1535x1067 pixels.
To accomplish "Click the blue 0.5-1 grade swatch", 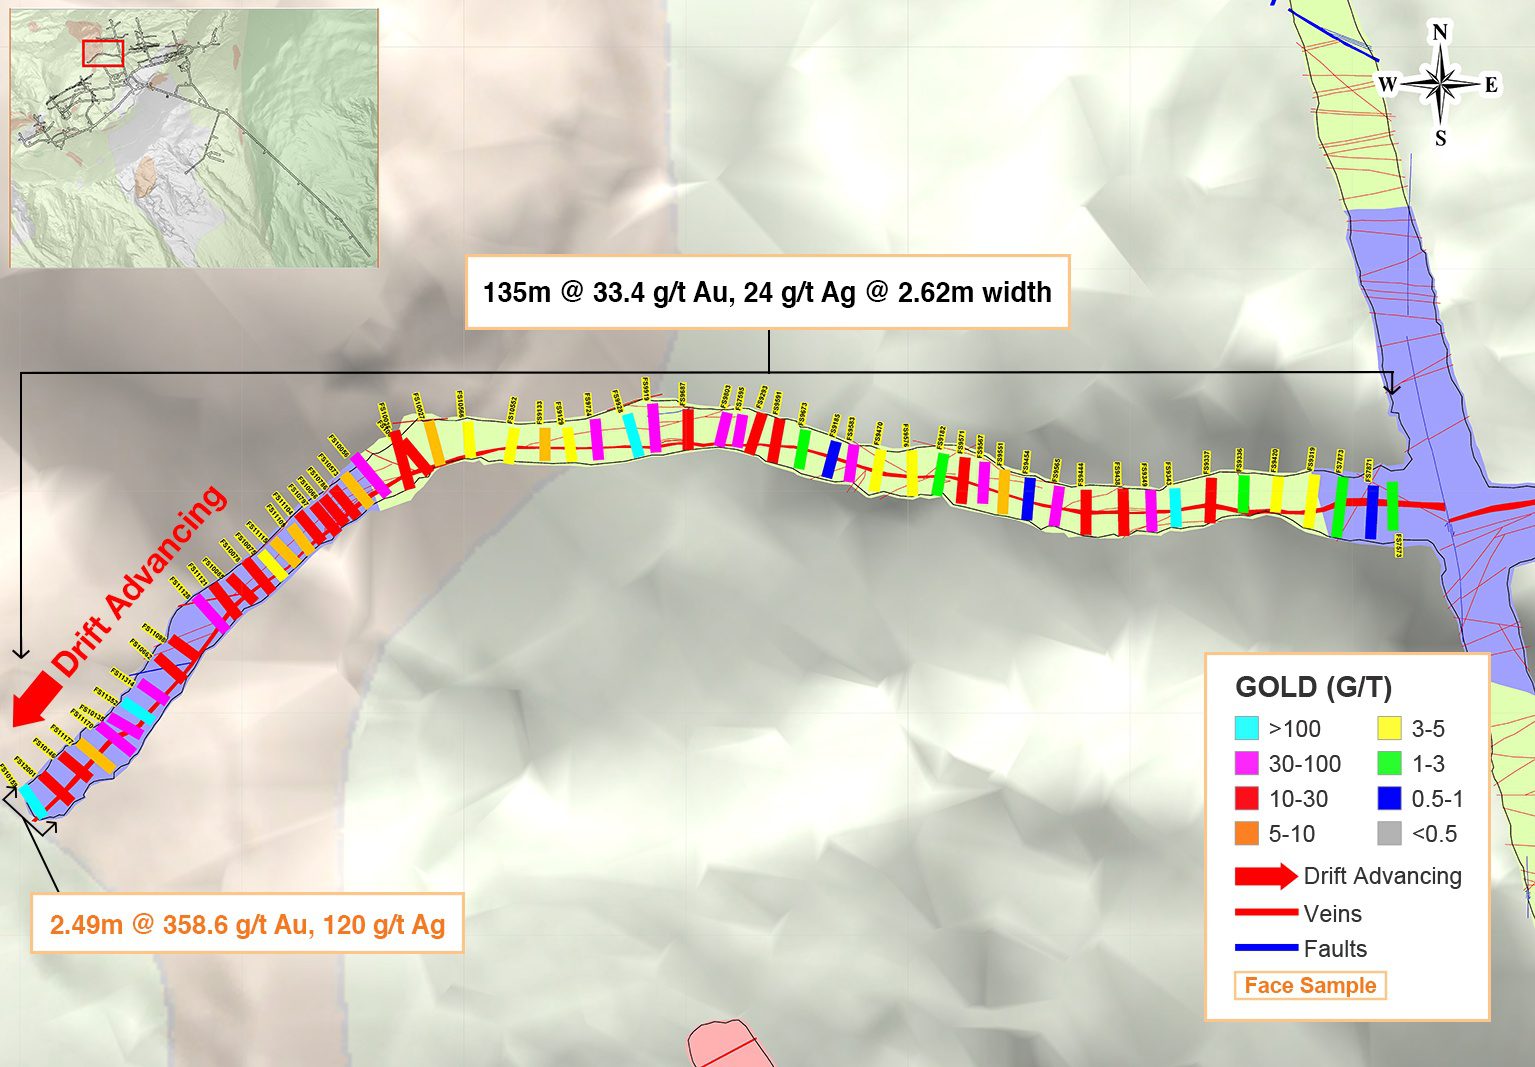I will pyautogui.click(x=1389, y=799).
